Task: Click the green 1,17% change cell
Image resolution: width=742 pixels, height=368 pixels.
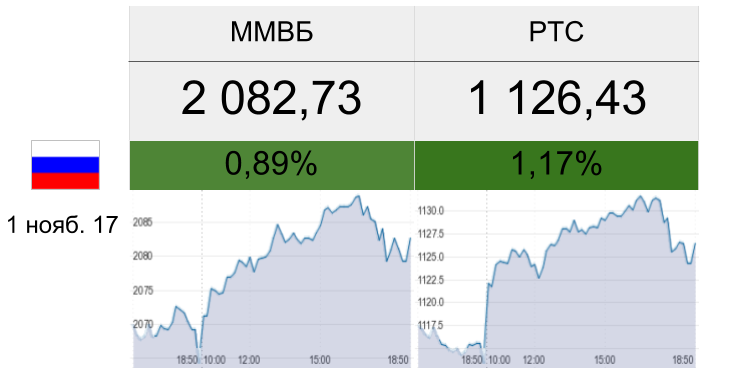Action: pos(556,165)
